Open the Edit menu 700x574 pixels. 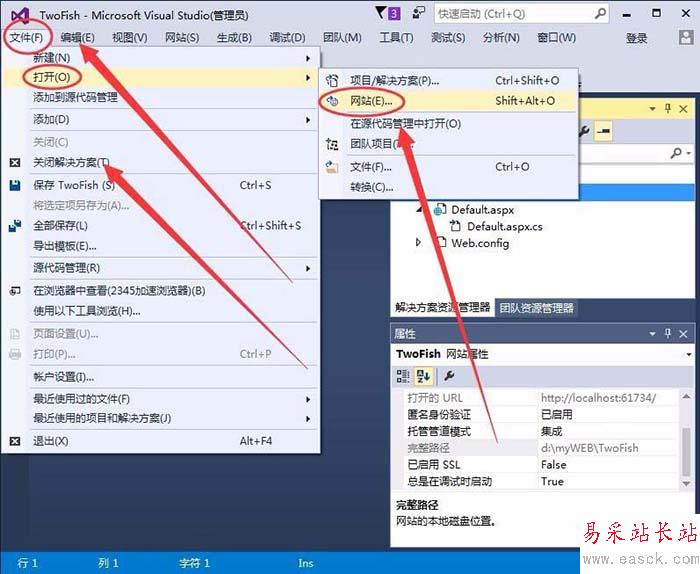coord(78,37)
